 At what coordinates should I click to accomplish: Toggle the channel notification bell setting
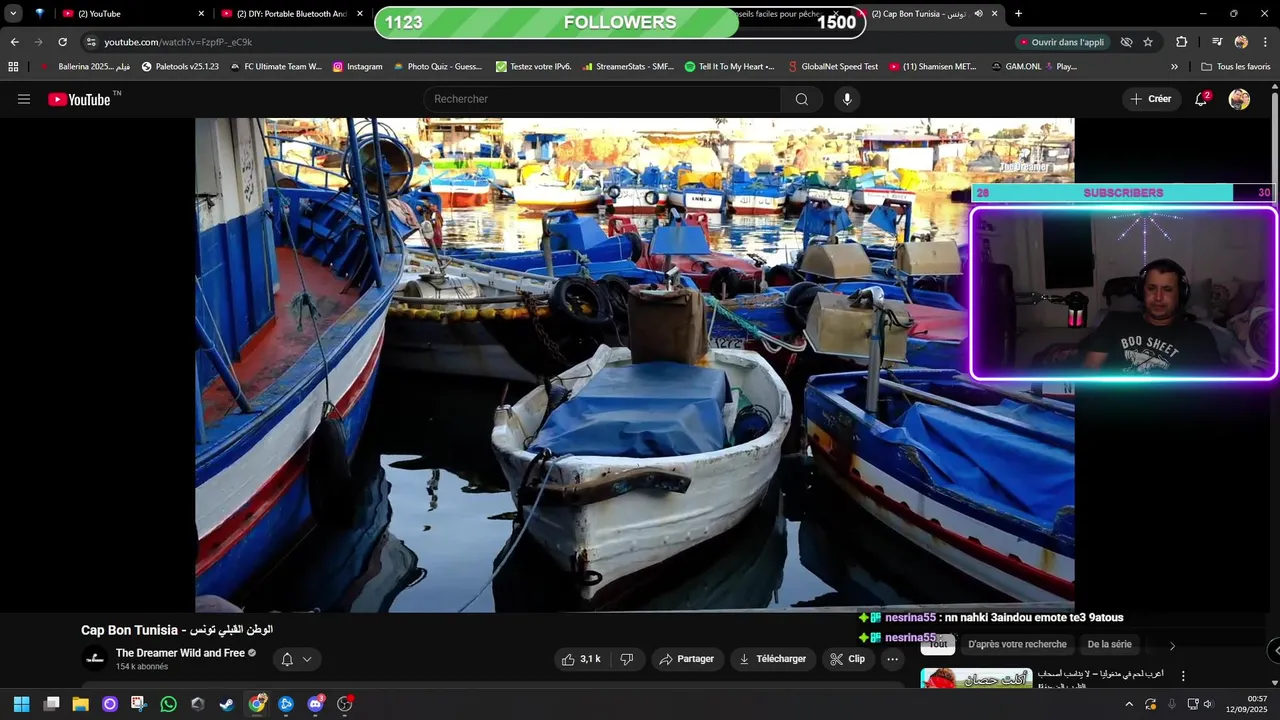click(296, 659)
